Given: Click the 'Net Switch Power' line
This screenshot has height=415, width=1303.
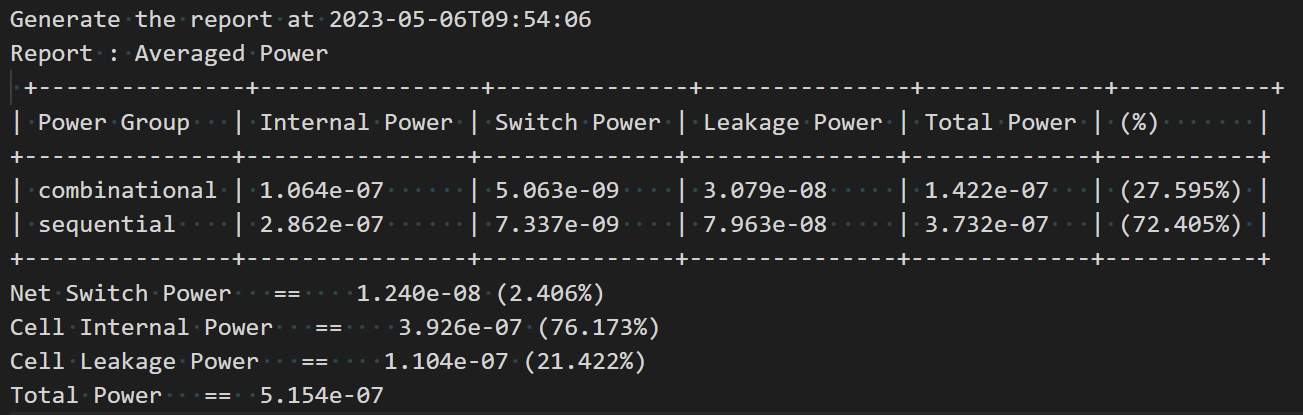Looking at the screenshot, I should coord(306,293).
